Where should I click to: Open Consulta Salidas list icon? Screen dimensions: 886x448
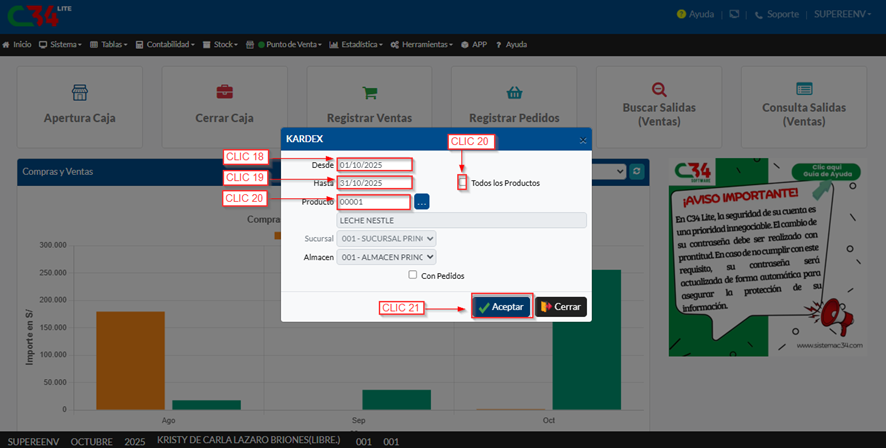(x=804, y=90)
